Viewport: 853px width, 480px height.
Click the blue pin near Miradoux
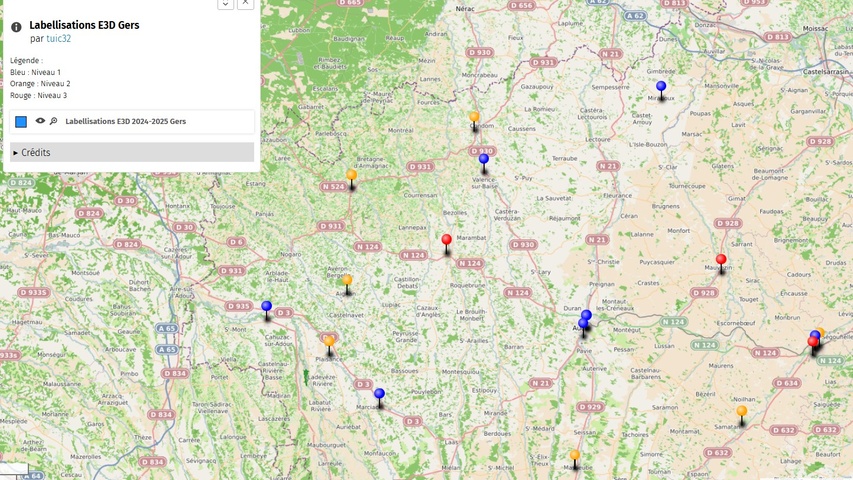661,87
